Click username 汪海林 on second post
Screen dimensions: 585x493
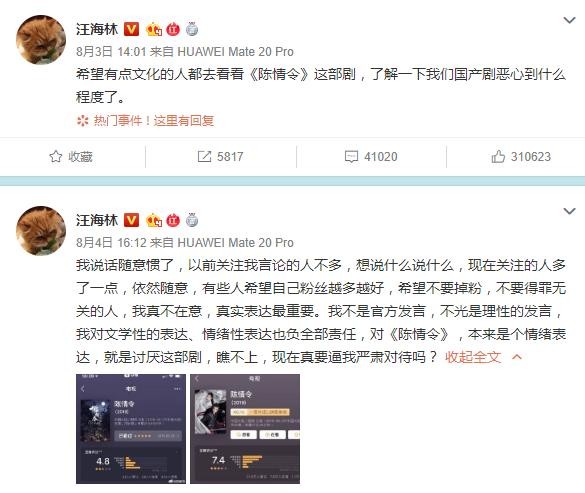[x=97, y=220]
